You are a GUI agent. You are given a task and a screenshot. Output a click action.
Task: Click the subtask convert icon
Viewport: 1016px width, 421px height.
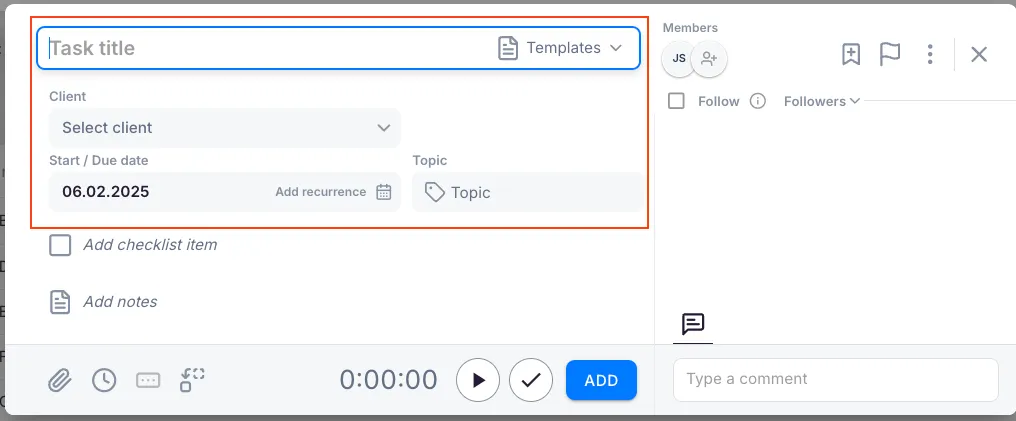coord(192,380)
